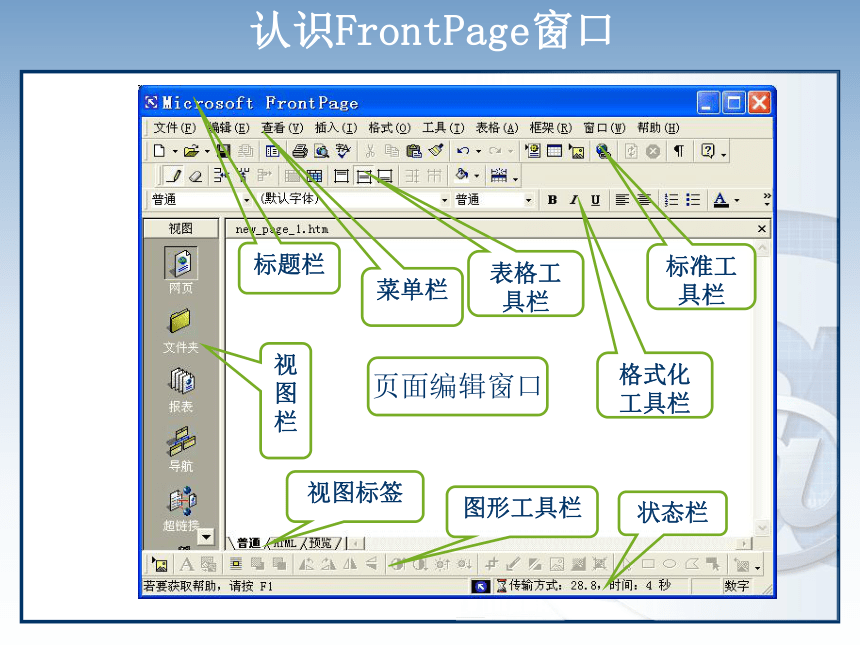The image size is (860, 645).
Task: Open the Fill Color dropdown arrow
Action: coord(477,176)
